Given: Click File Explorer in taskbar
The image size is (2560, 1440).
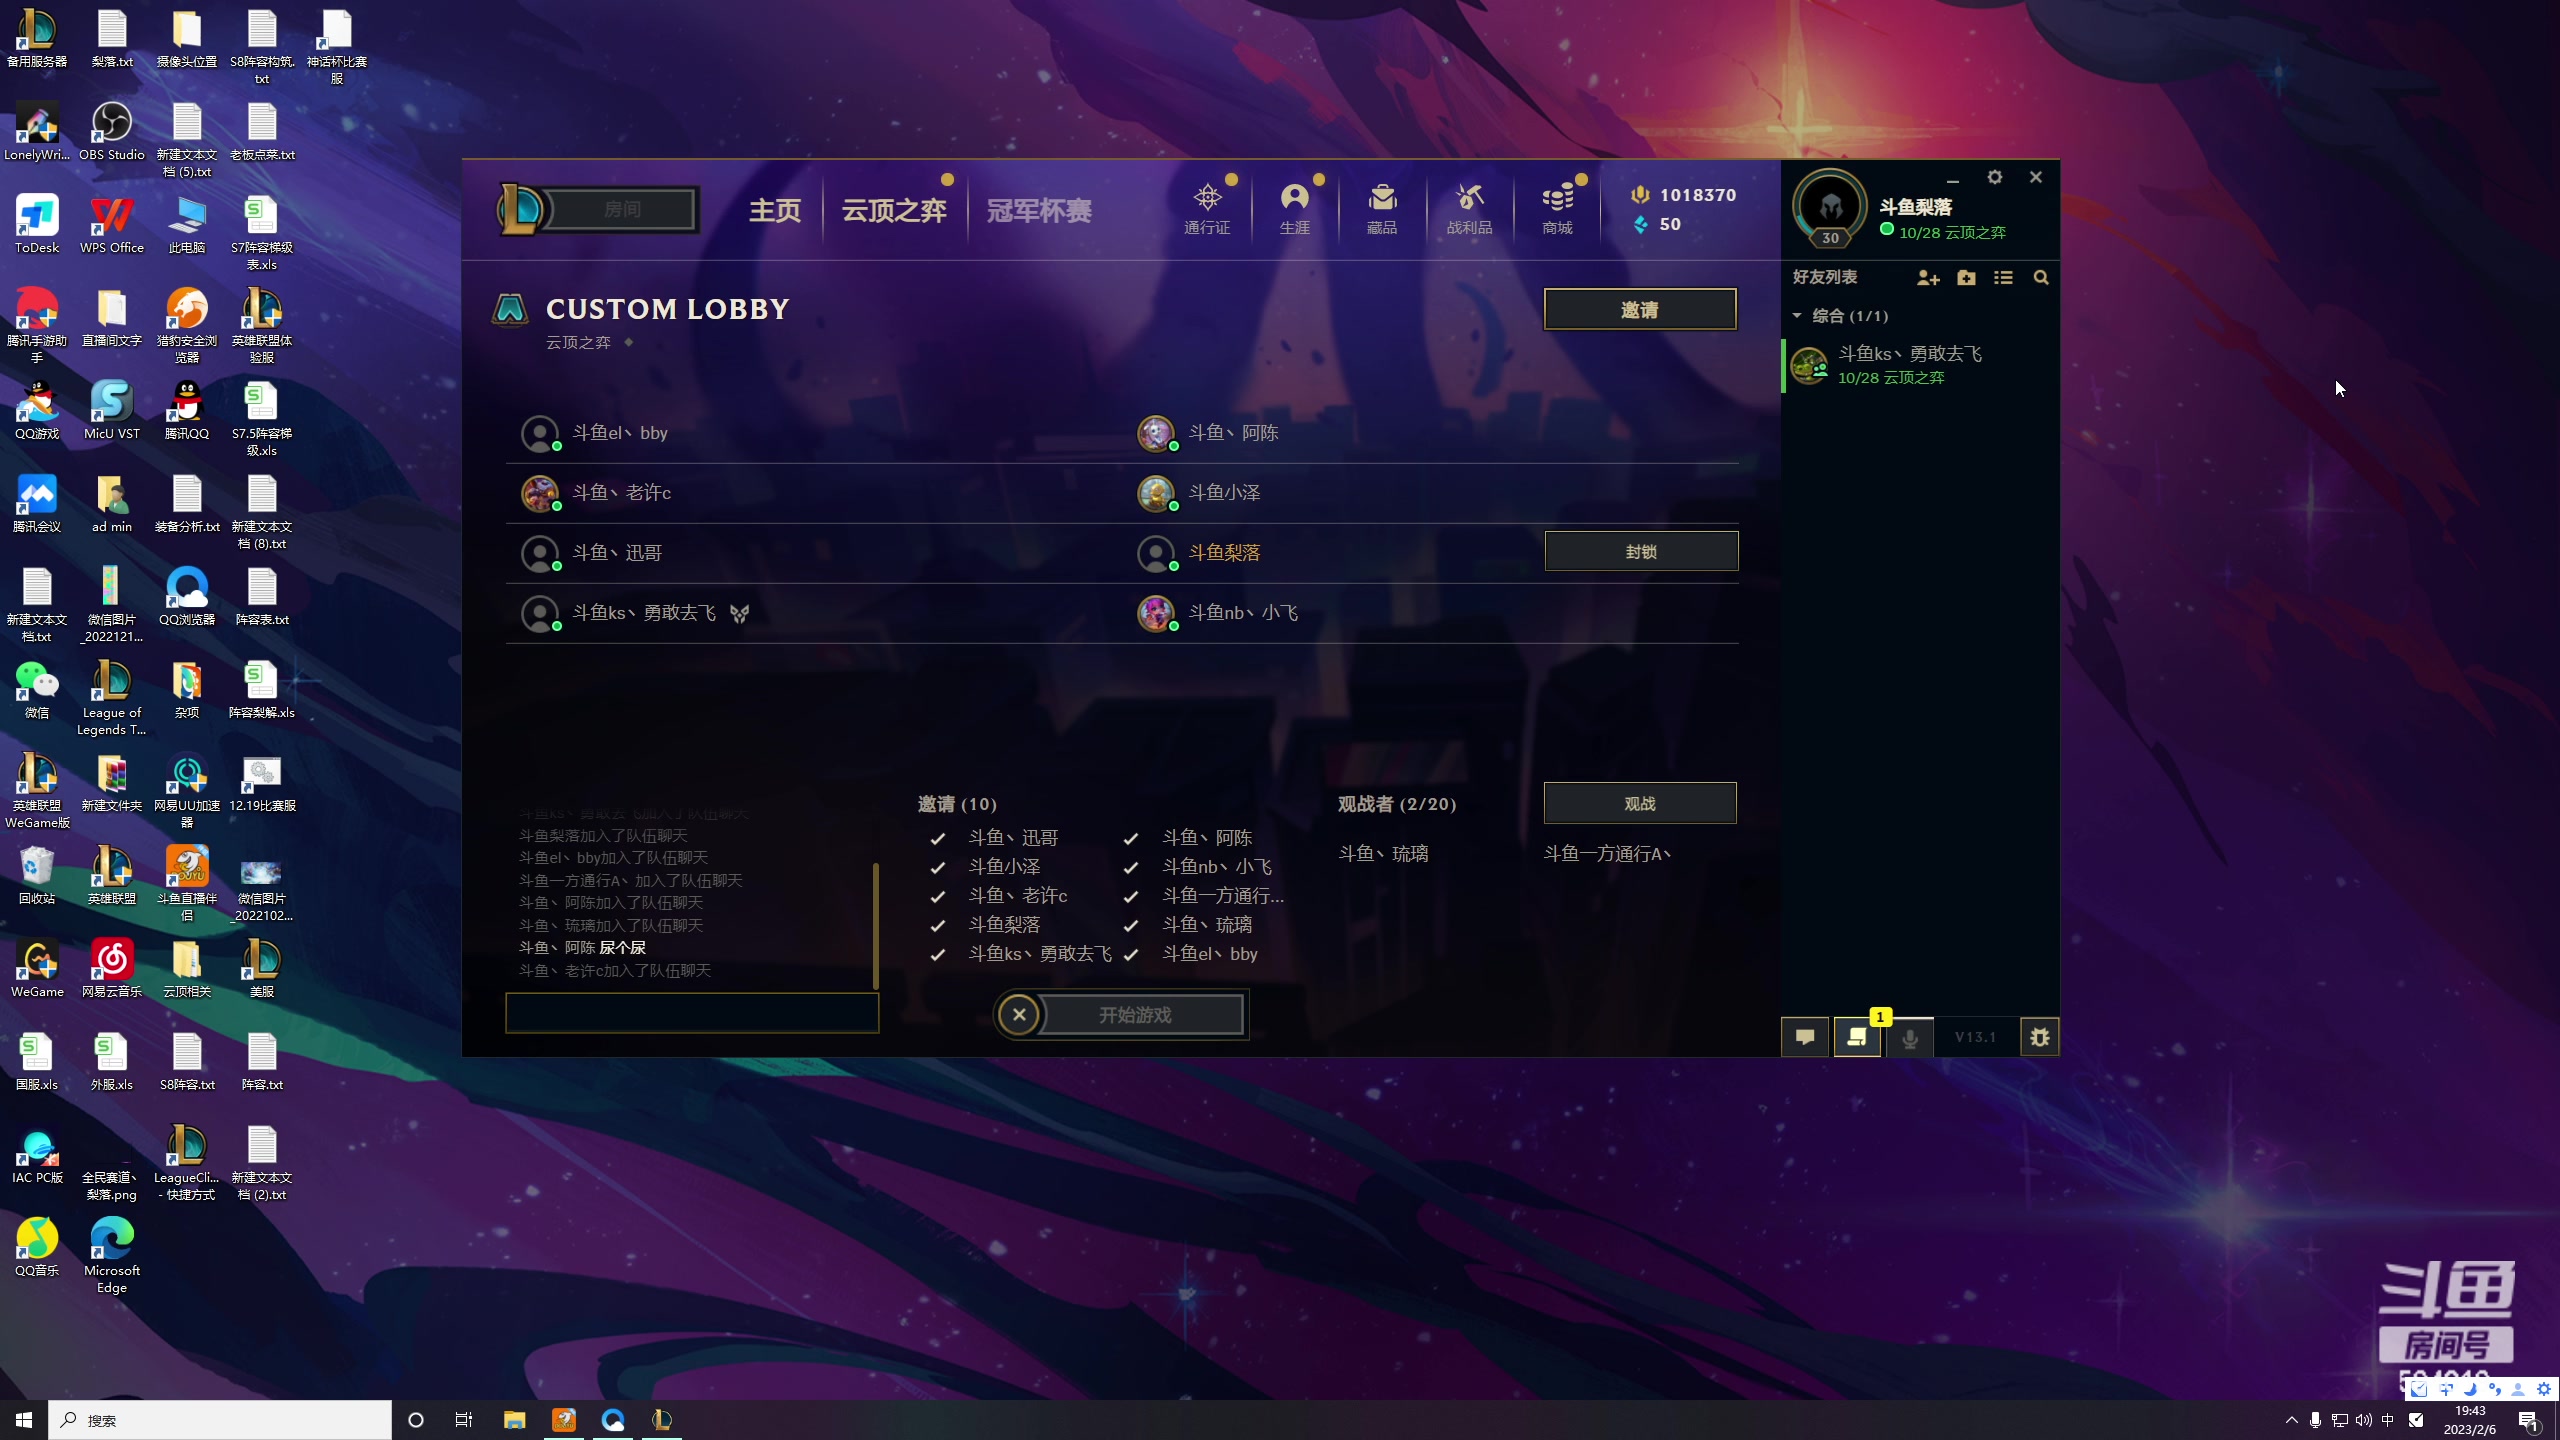Looking at the screenshot, I should (x=514, y=1420).
